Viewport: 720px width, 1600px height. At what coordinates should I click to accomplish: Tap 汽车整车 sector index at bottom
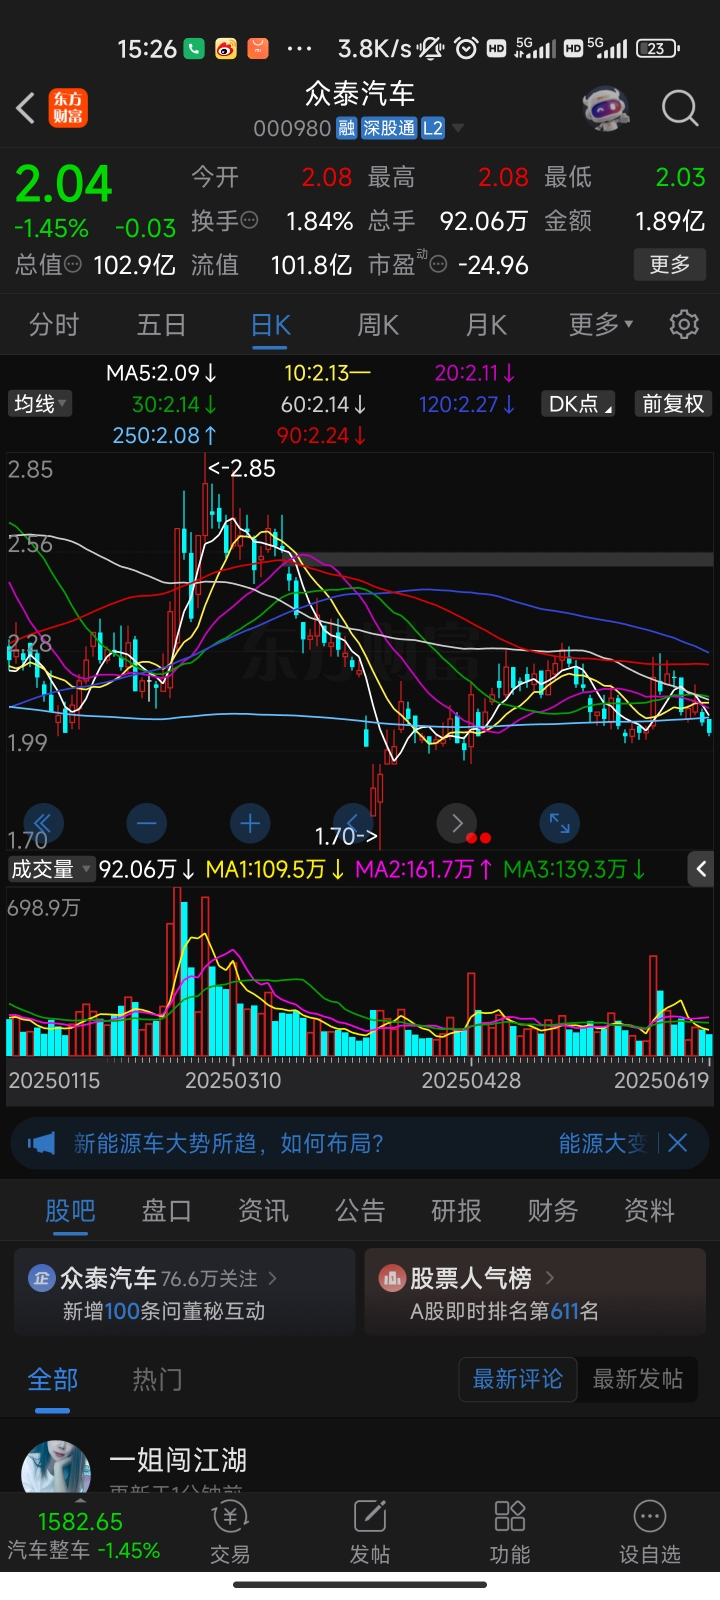click(x=84, y=1535)
